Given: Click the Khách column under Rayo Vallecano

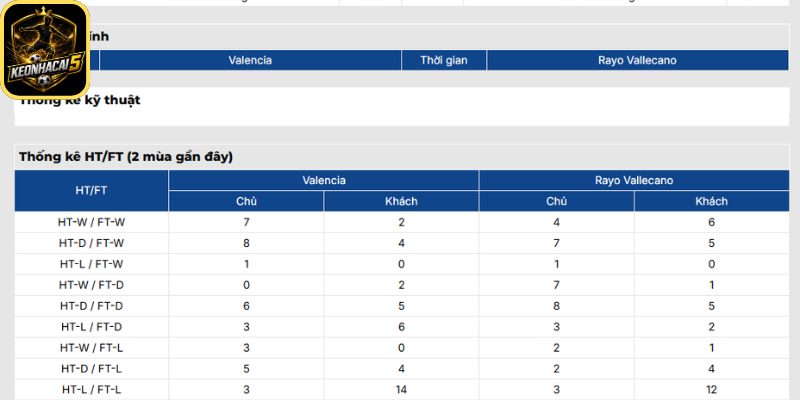Looking at the screenshot, I should pyautogui.click(x=711, y=201).
